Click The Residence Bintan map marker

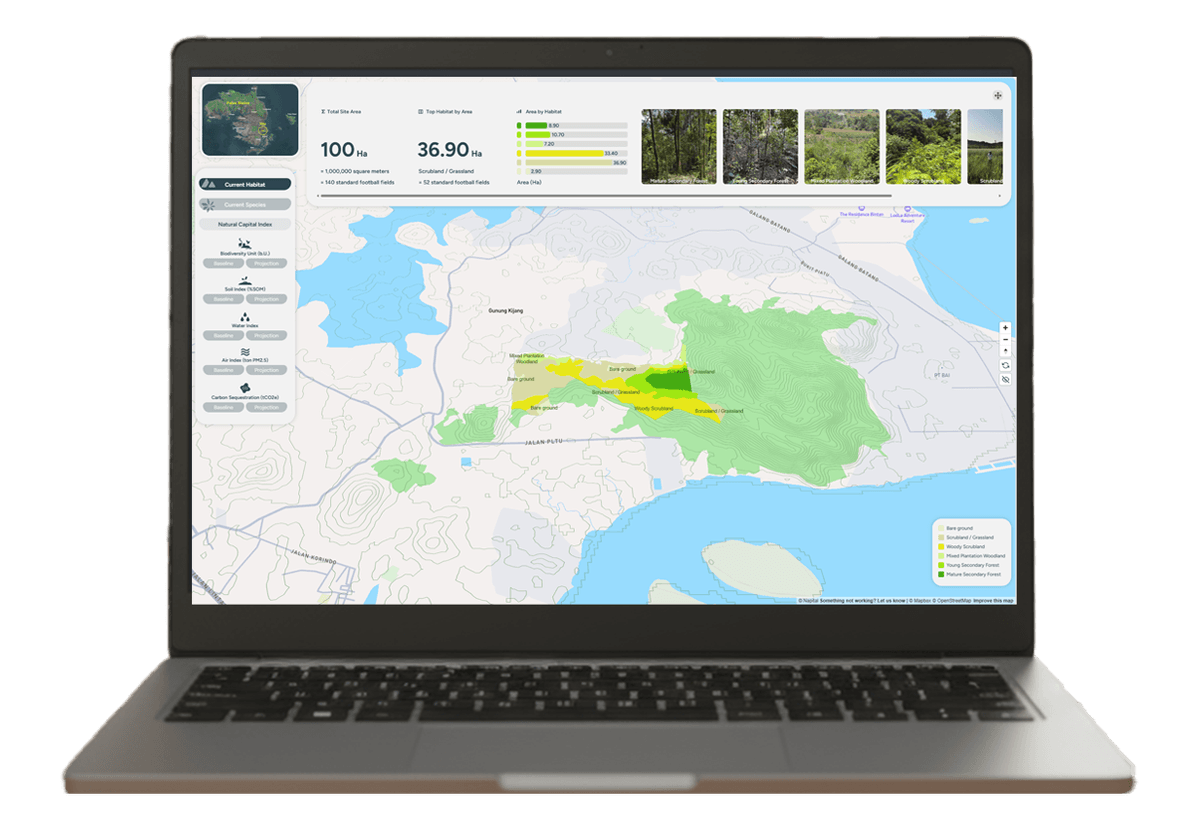(861, 209)
